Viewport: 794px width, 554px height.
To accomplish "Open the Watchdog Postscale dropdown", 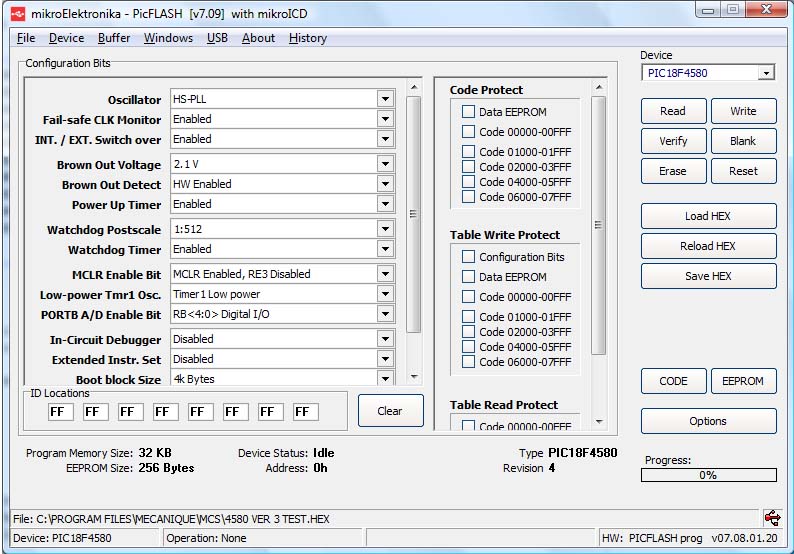I will [x=385, y=229].
